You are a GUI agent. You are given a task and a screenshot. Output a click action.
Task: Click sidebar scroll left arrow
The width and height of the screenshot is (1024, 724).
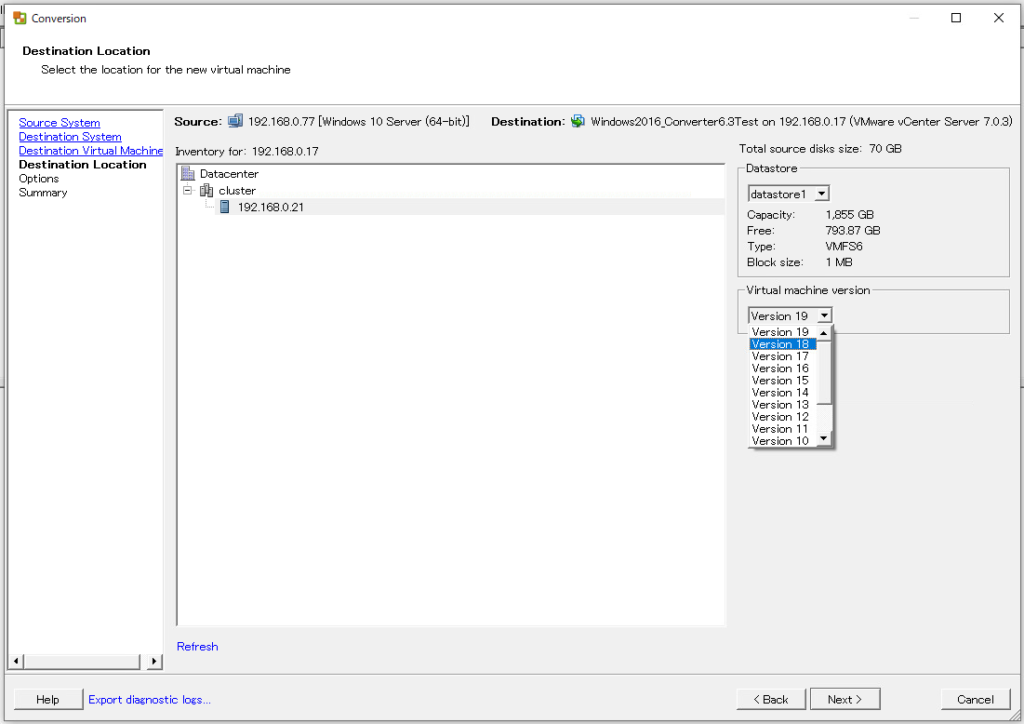[x=16, y=661]
